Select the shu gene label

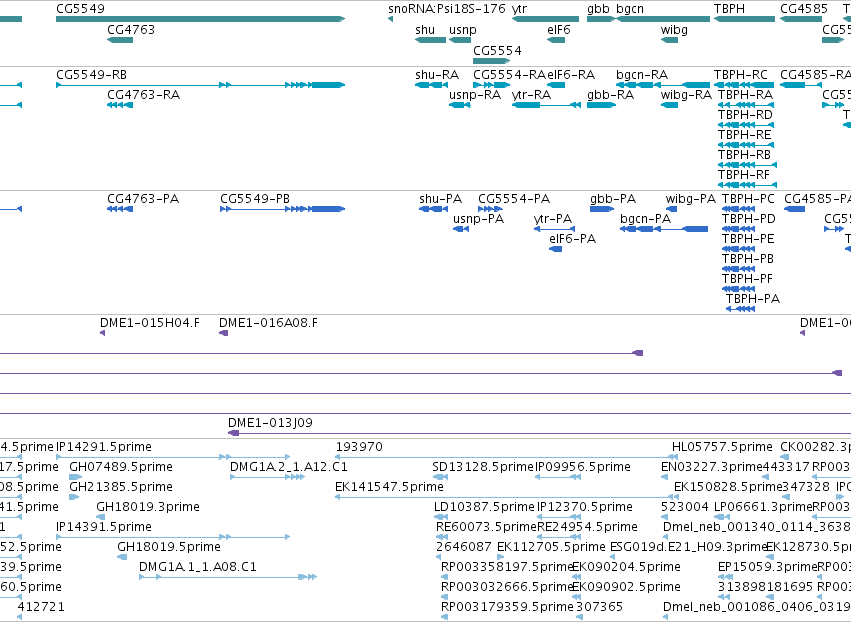(425, 29)
